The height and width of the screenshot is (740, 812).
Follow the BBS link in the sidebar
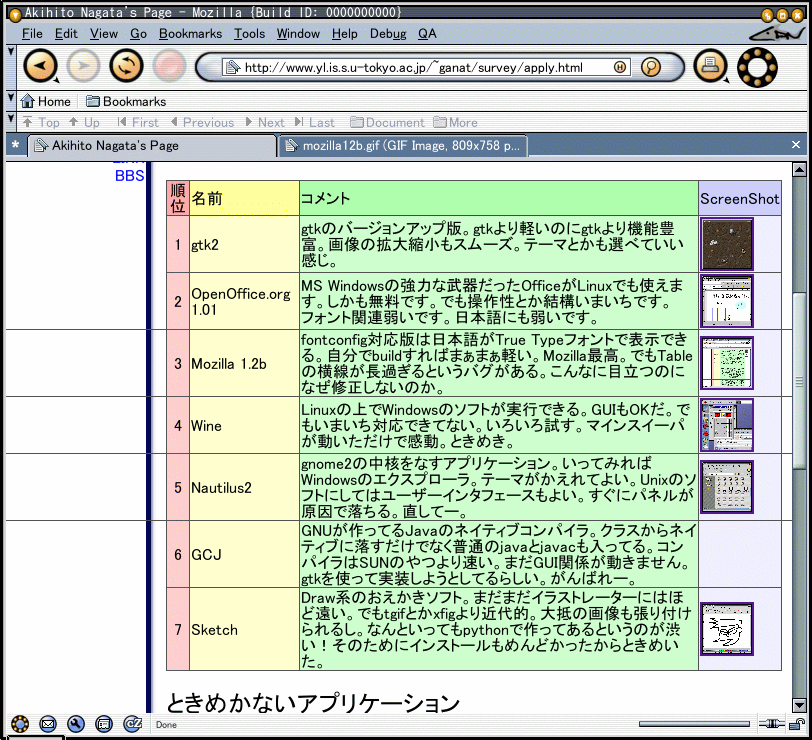[129, 176]
